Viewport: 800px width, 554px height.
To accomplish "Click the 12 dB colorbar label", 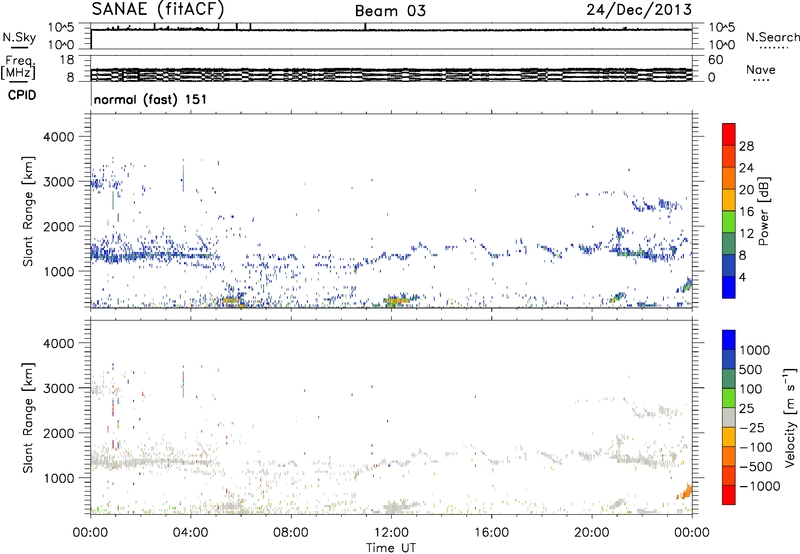I will click(746, 234).
